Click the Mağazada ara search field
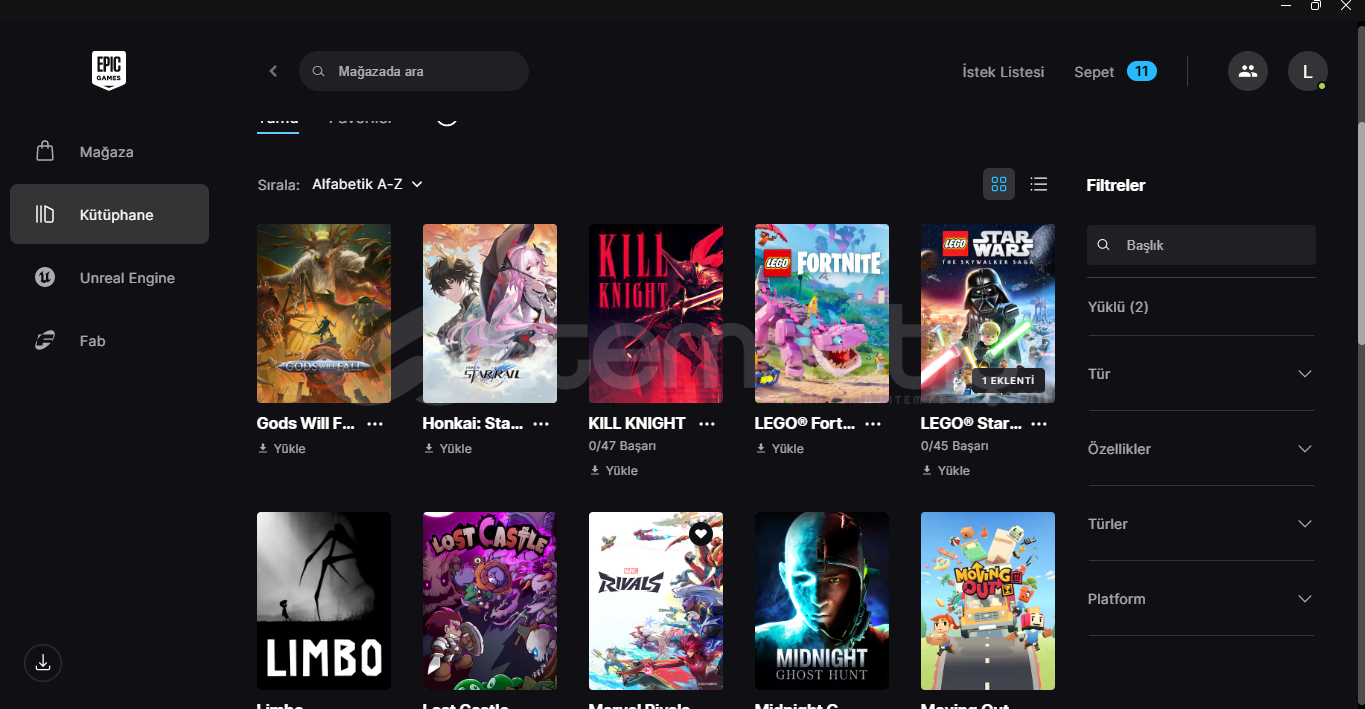 [414, 71]
